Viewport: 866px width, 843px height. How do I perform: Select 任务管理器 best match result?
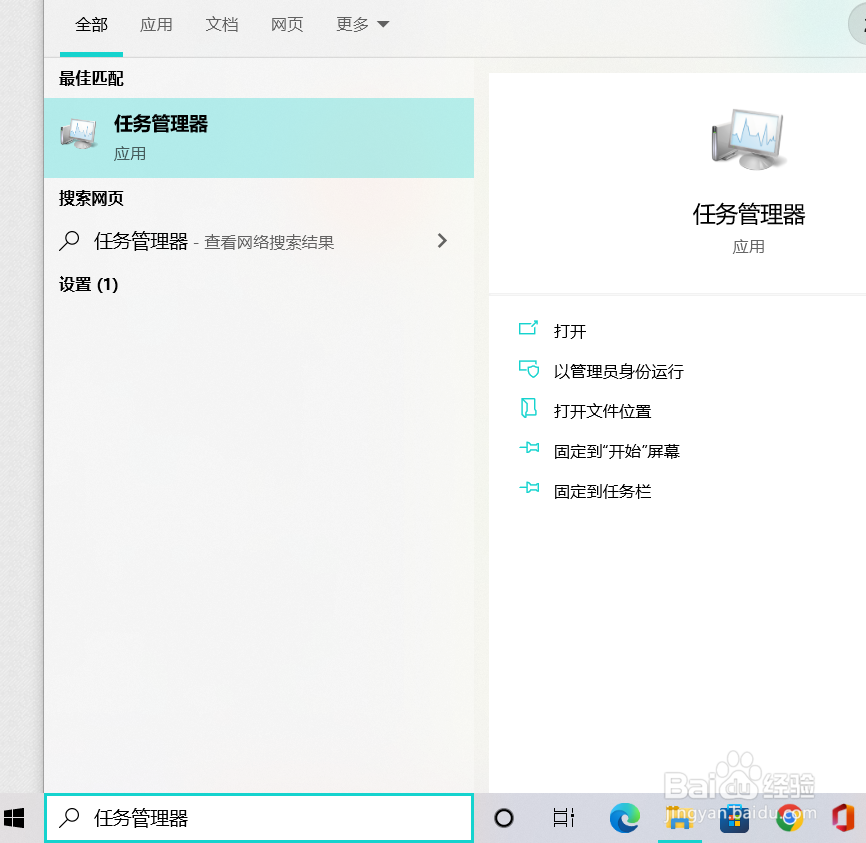[x=258, y=138]
